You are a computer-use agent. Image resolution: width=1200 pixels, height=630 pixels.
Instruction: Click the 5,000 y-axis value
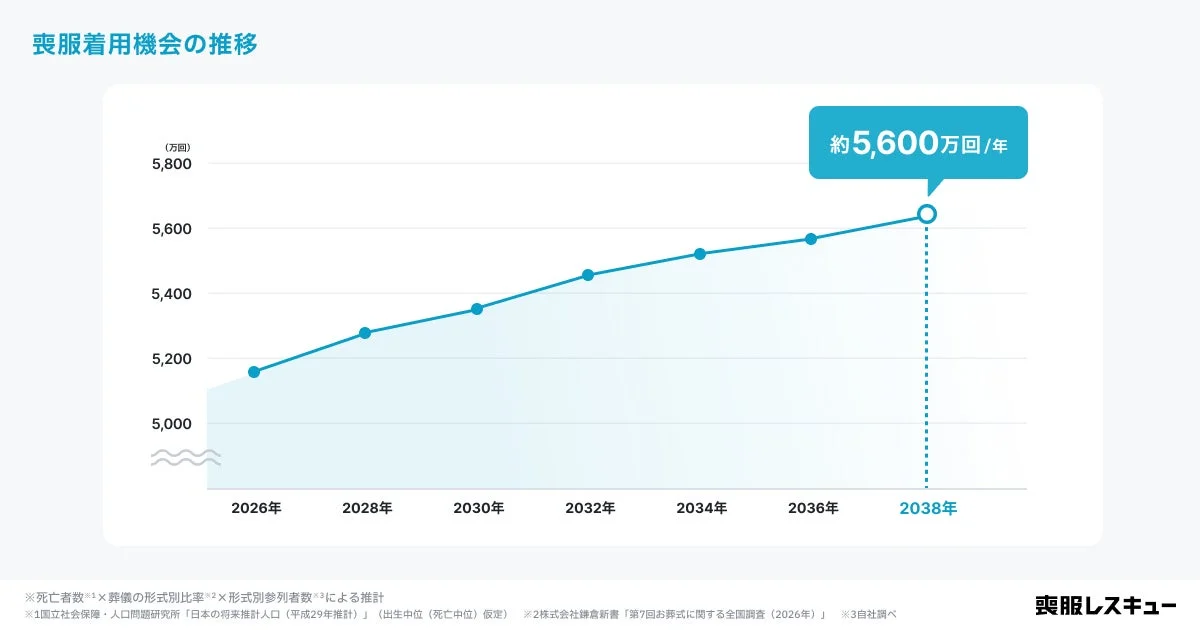[171, 424]
